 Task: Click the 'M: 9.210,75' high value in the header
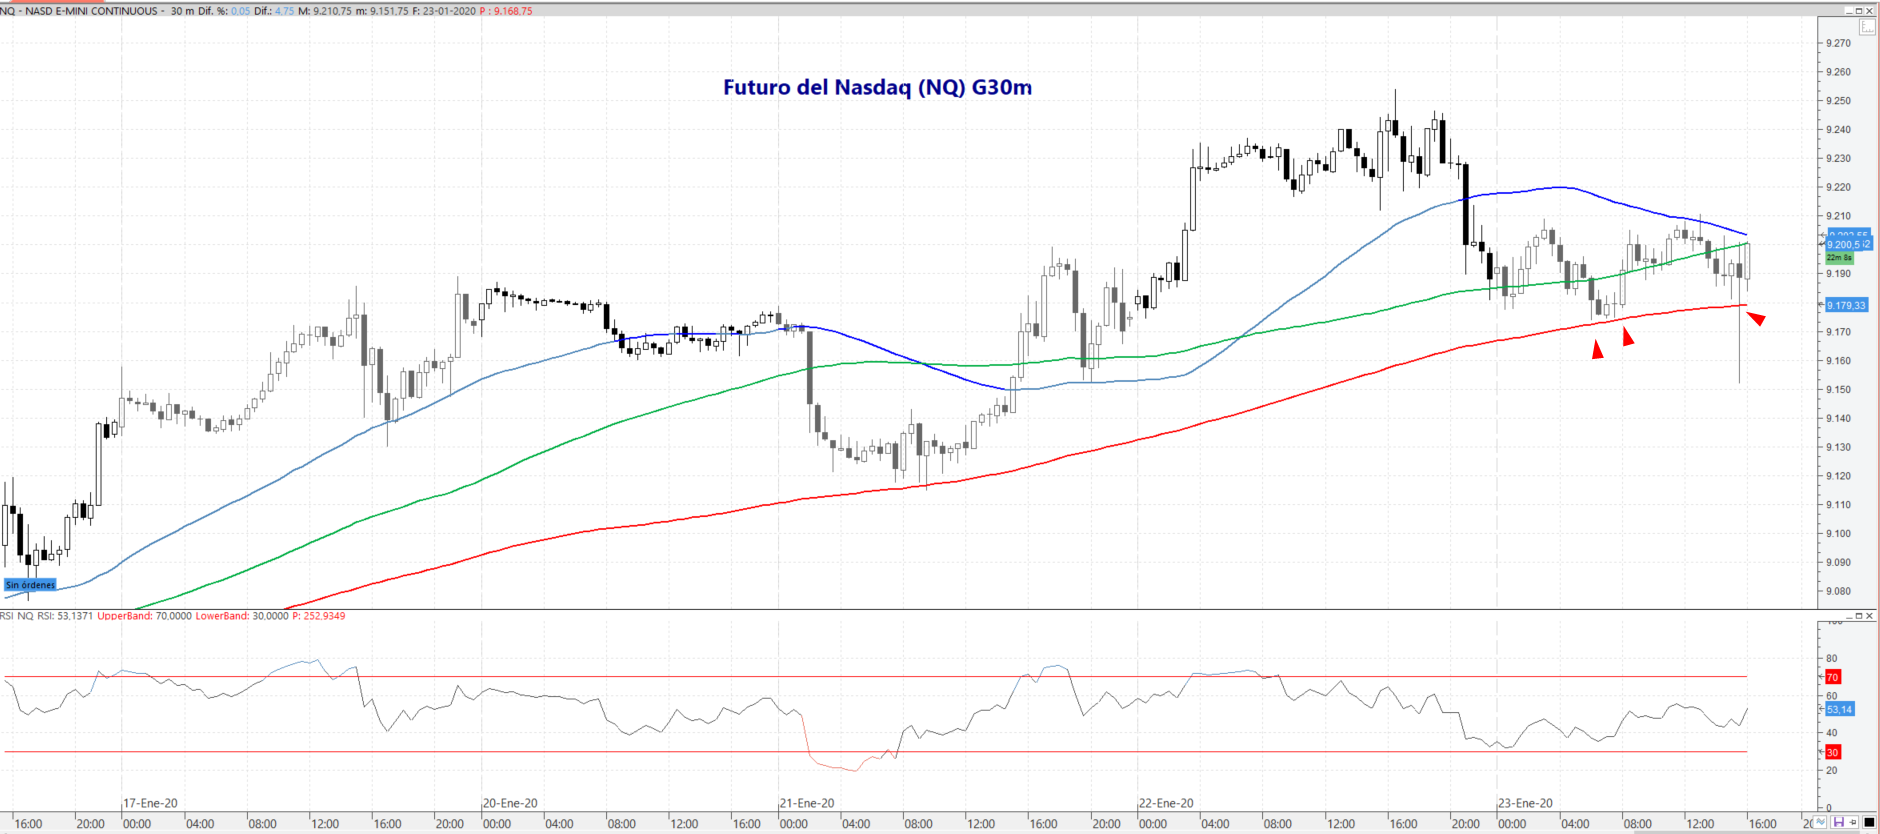(x=325, y=11)
